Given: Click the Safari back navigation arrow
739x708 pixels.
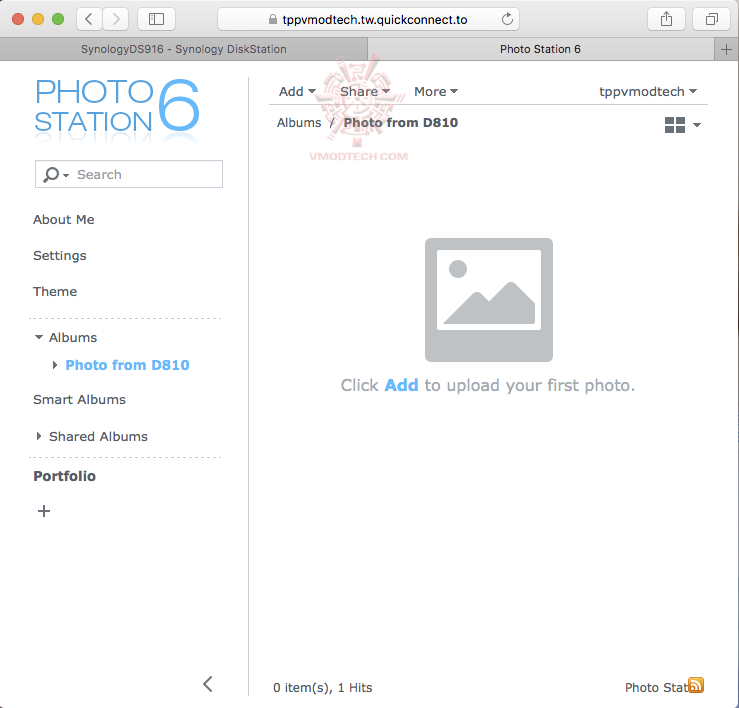Looking at the screenshot, I should [89, 19].
